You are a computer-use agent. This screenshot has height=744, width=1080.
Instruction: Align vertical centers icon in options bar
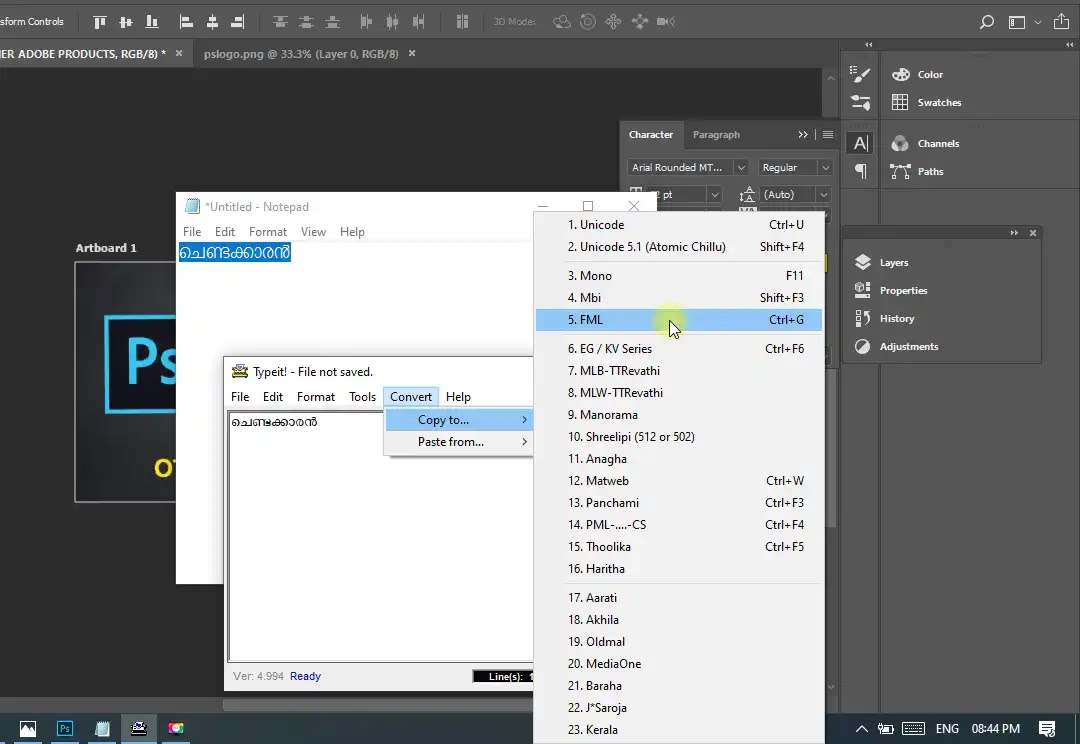click(126, 22)
